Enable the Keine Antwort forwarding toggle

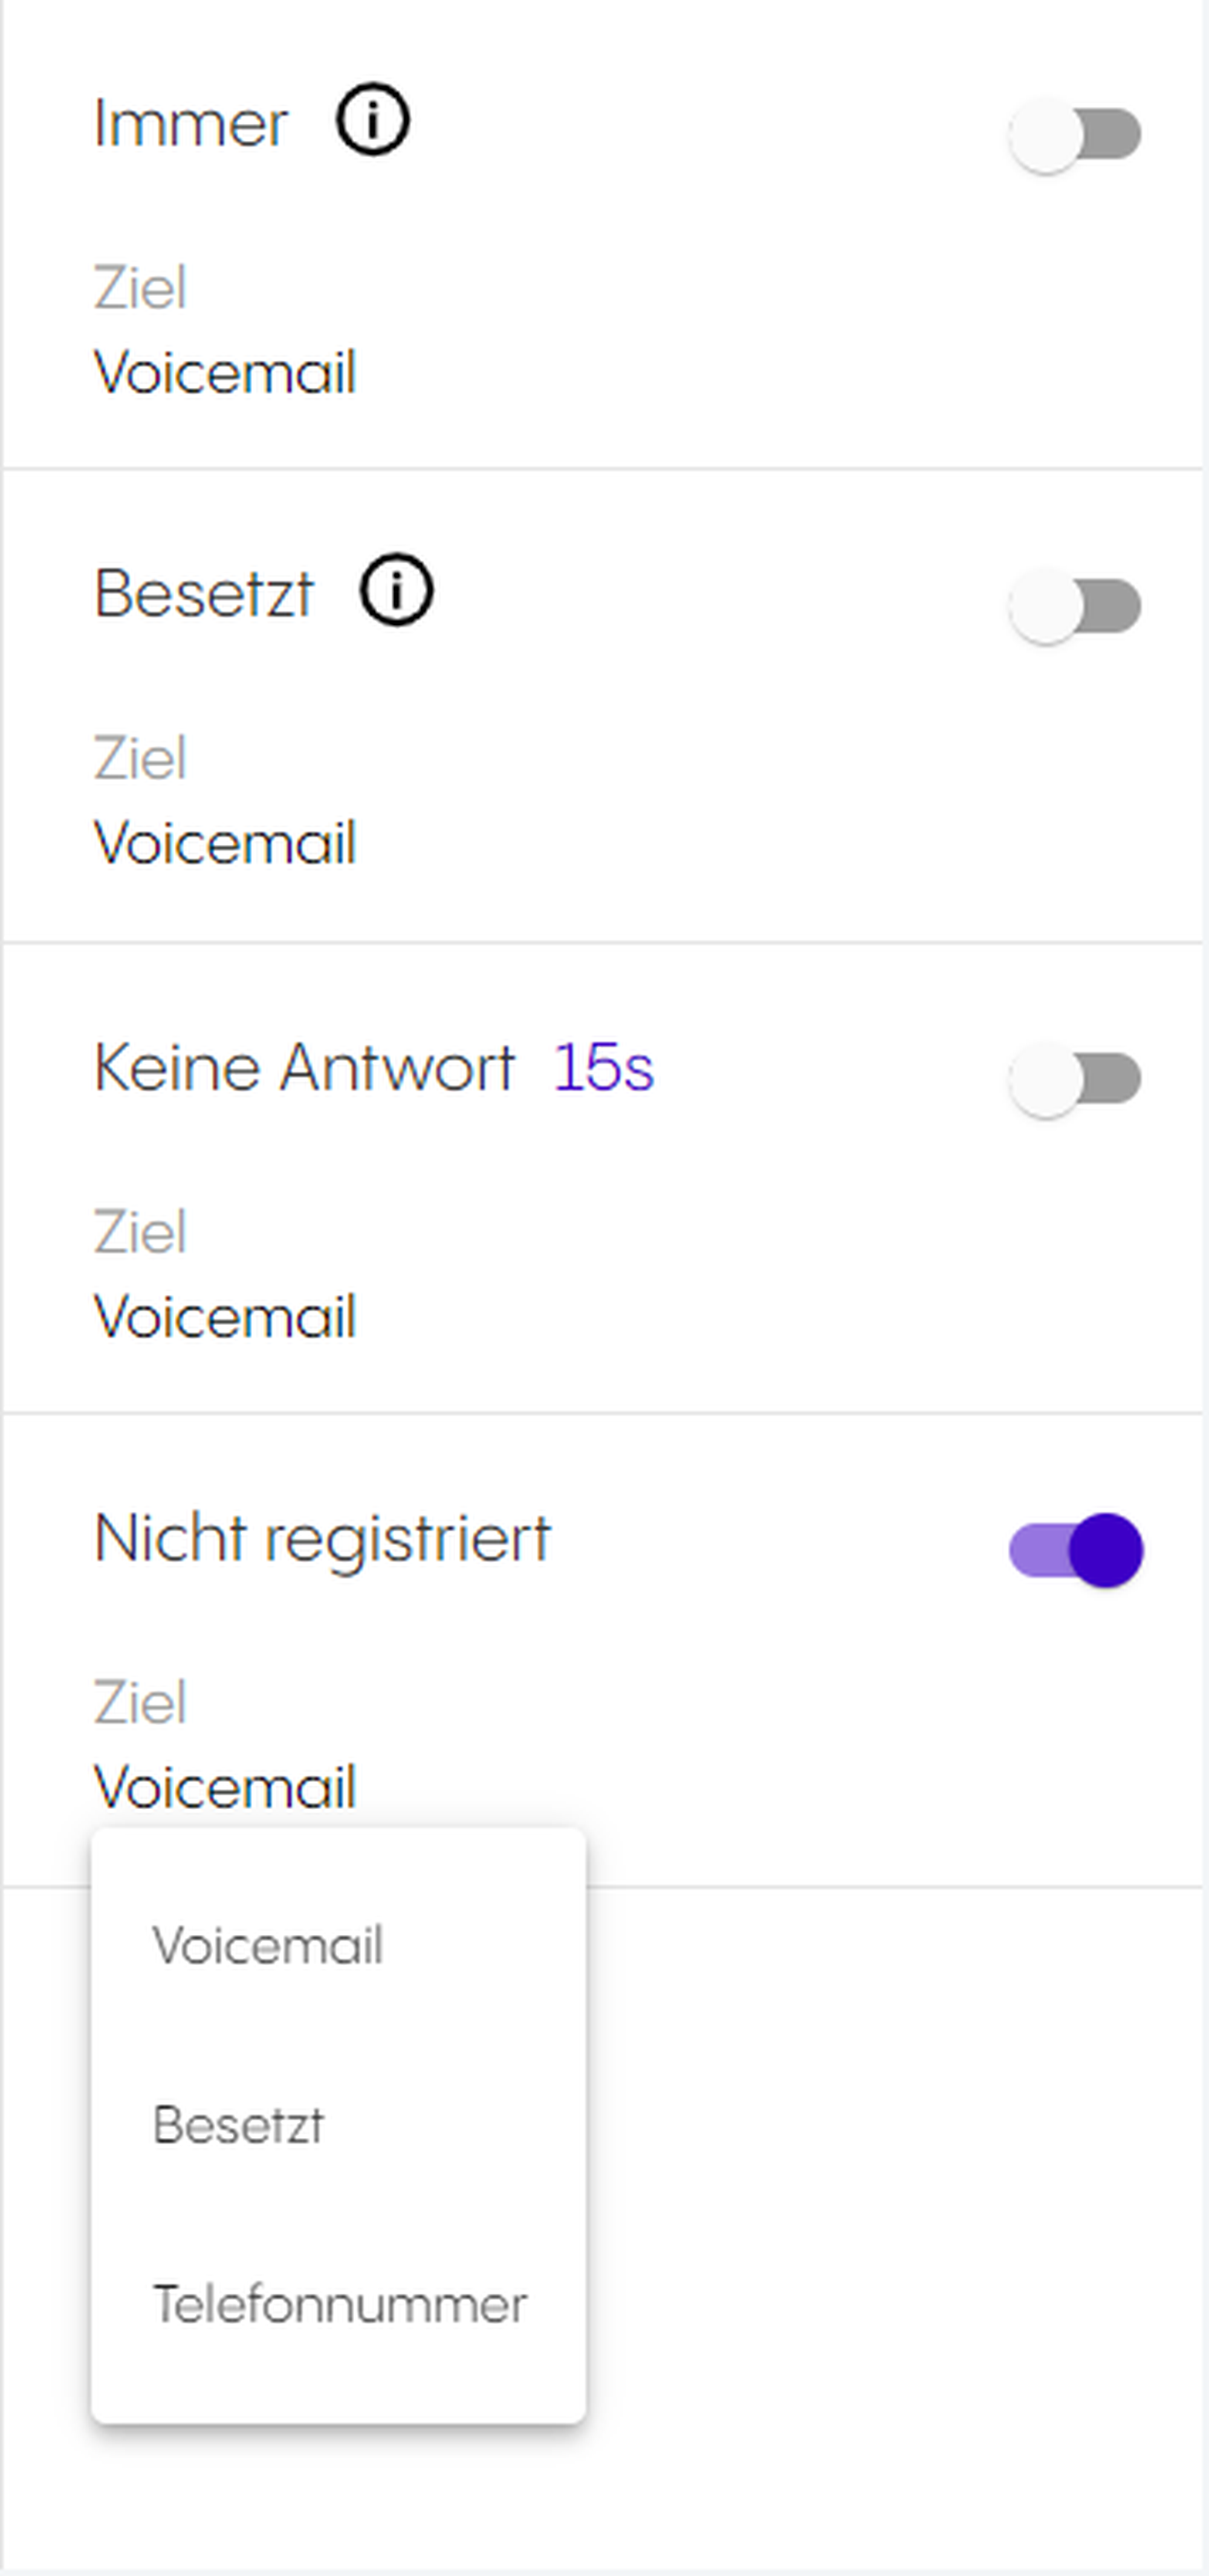coord(1075,1079)
